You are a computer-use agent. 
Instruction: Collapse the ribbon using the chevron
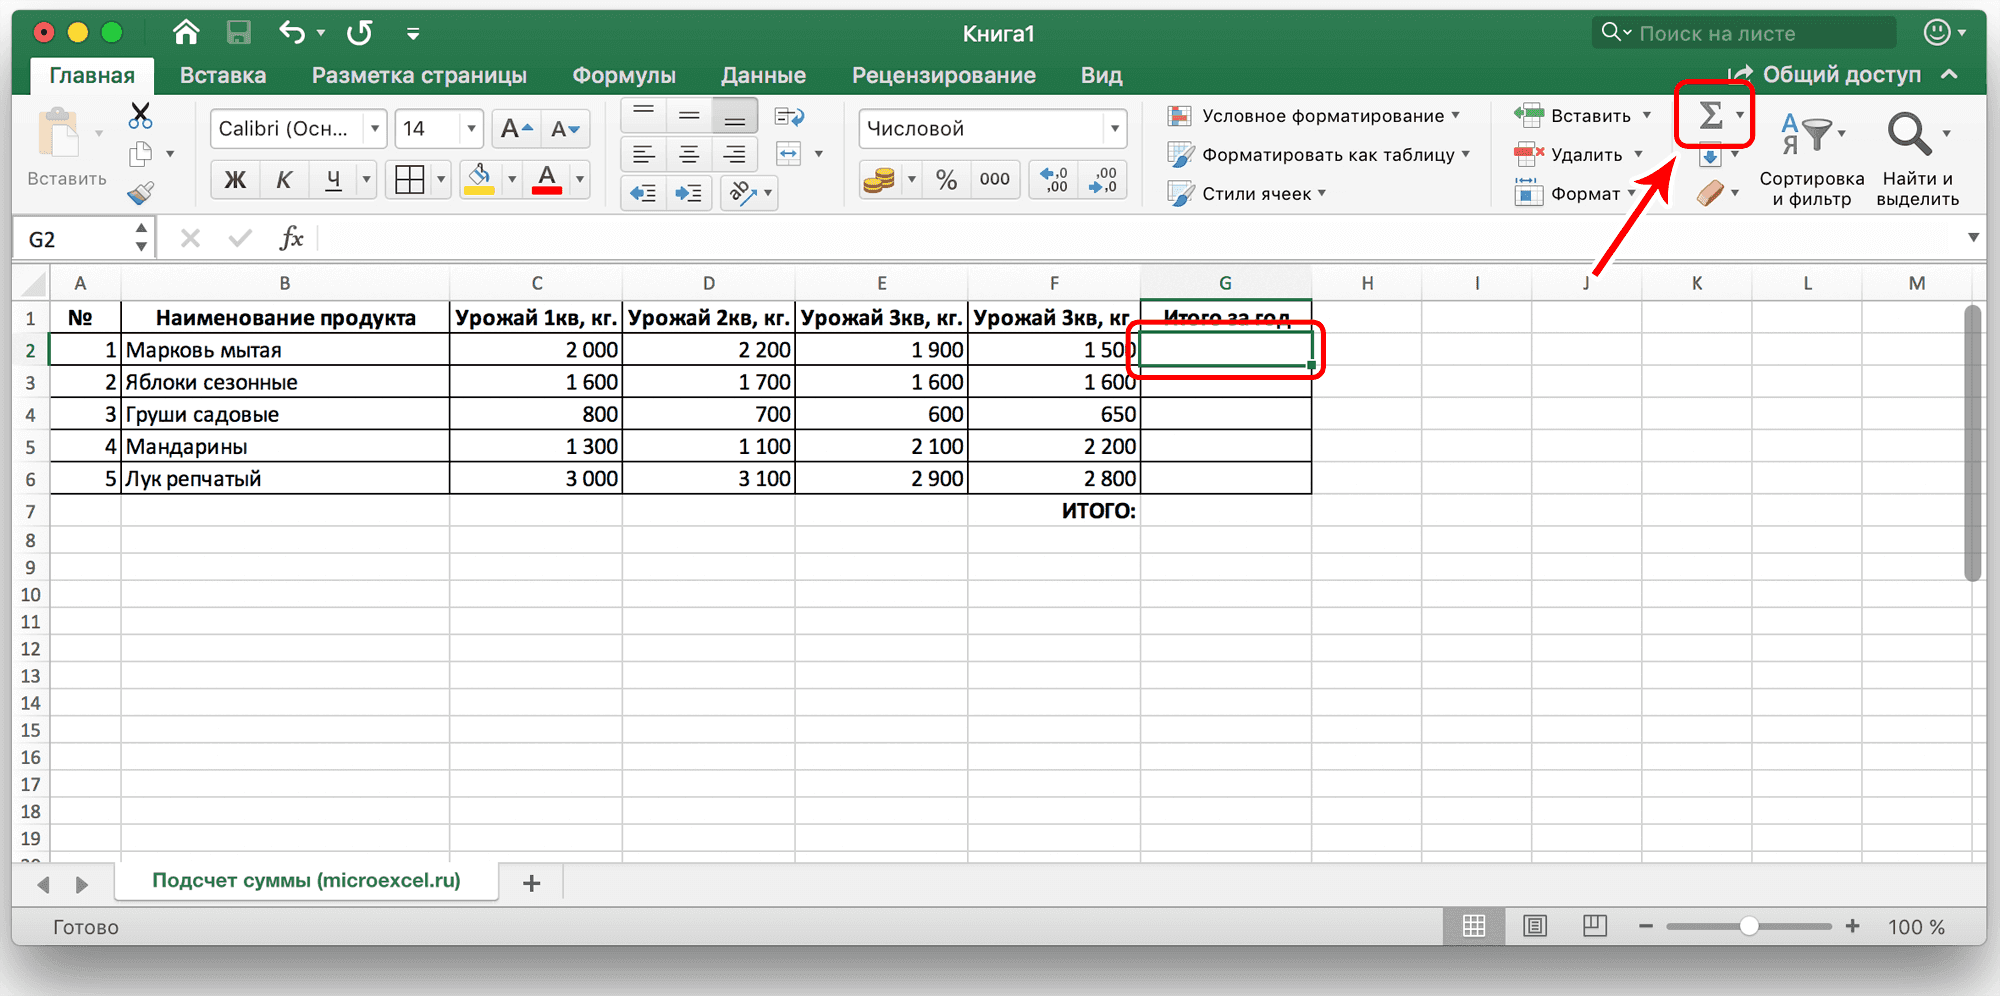1948,74
